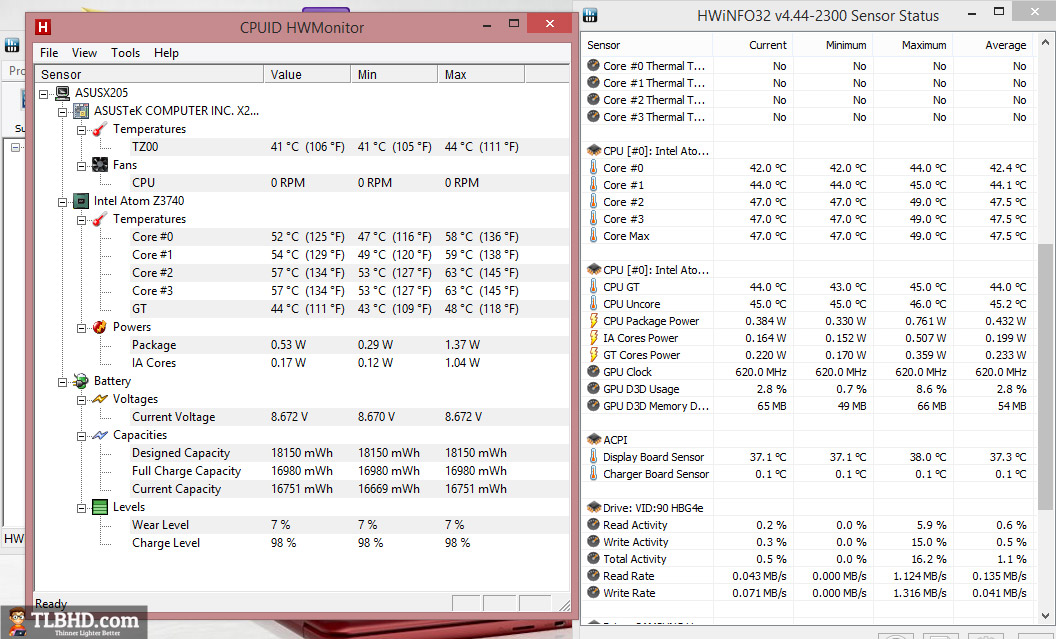Select the Total Activity row in HWiNFO32
This screenshot has height=639, width=1056.
click(808, 558)
